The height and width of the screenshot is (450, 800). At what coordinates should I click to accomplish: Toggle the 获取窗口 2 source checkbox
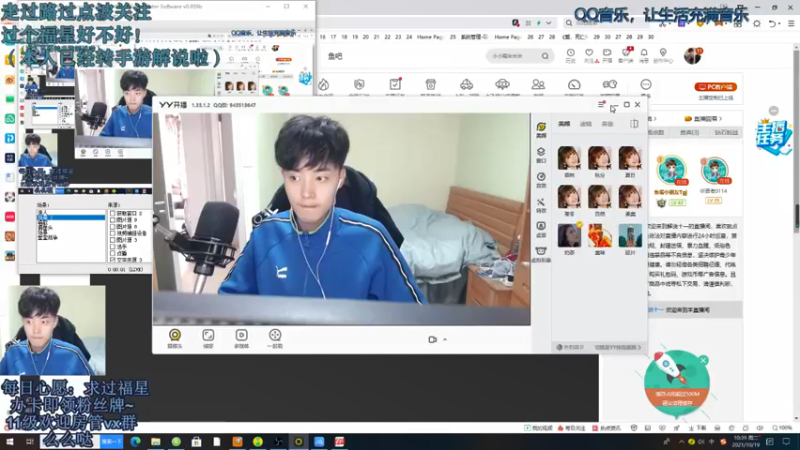tap(113, 213)
